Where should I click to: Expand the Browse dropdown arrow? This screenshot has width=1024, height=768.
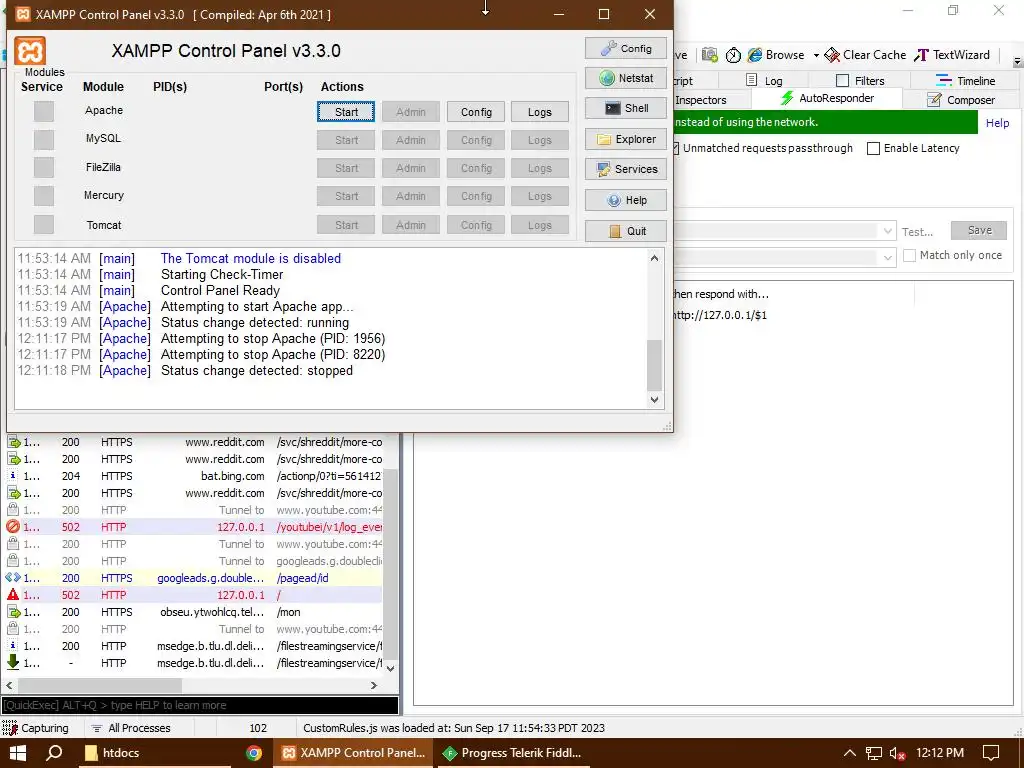816,56
